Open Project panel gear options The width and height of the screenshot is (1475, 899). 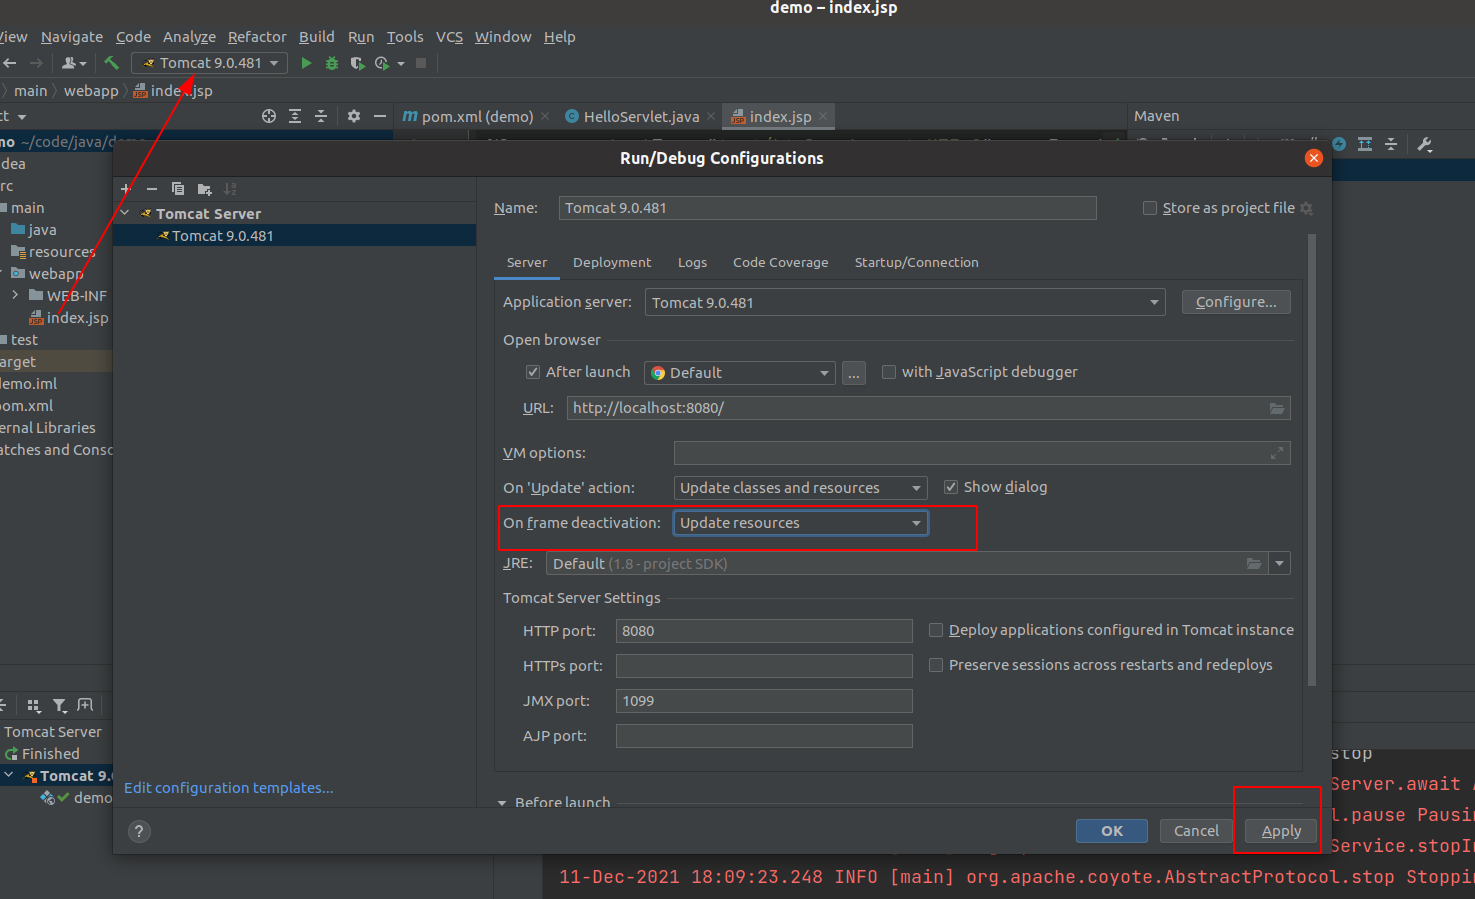point(354,116)
